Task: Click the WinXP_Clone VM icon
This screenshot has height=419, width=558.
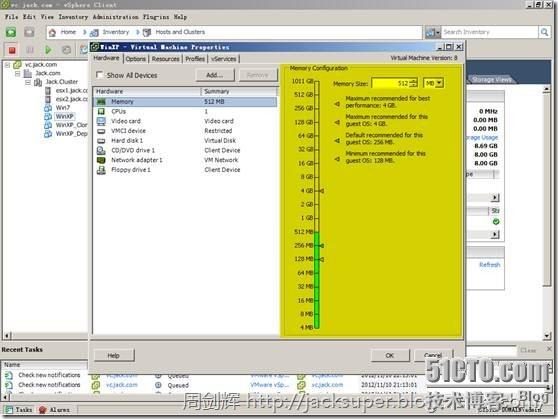Action: click(48, 125)
